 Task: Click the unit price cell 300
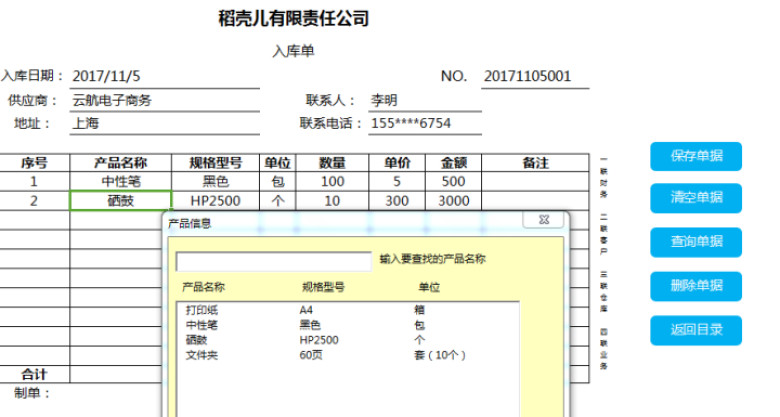pyautogui.click(x=397, y=201)
